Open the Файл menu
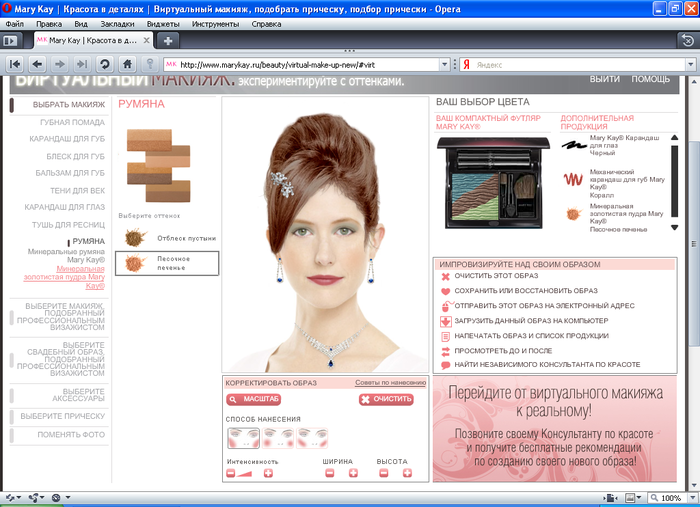This screenshot has height=507, width=700. (15, 24)
